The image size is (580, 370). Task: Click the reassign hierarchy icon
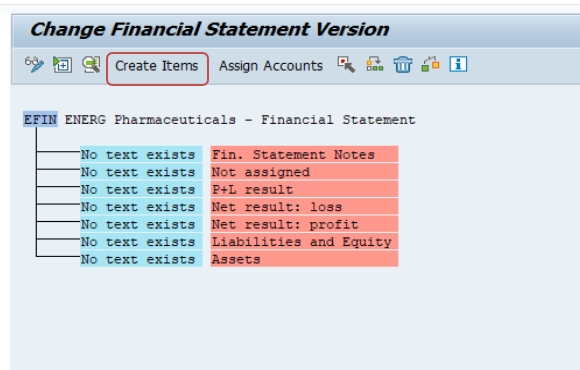click(x=375, y=64)
